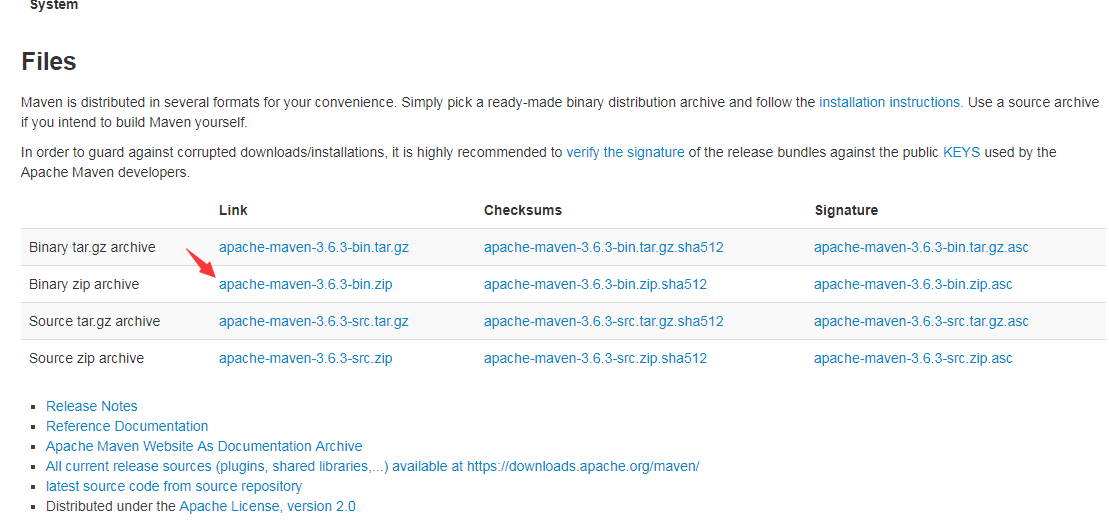The image size is (1109, 529).
Task: Open the src.zip.sha512 checksum link
Action: (x=595, y=358)
